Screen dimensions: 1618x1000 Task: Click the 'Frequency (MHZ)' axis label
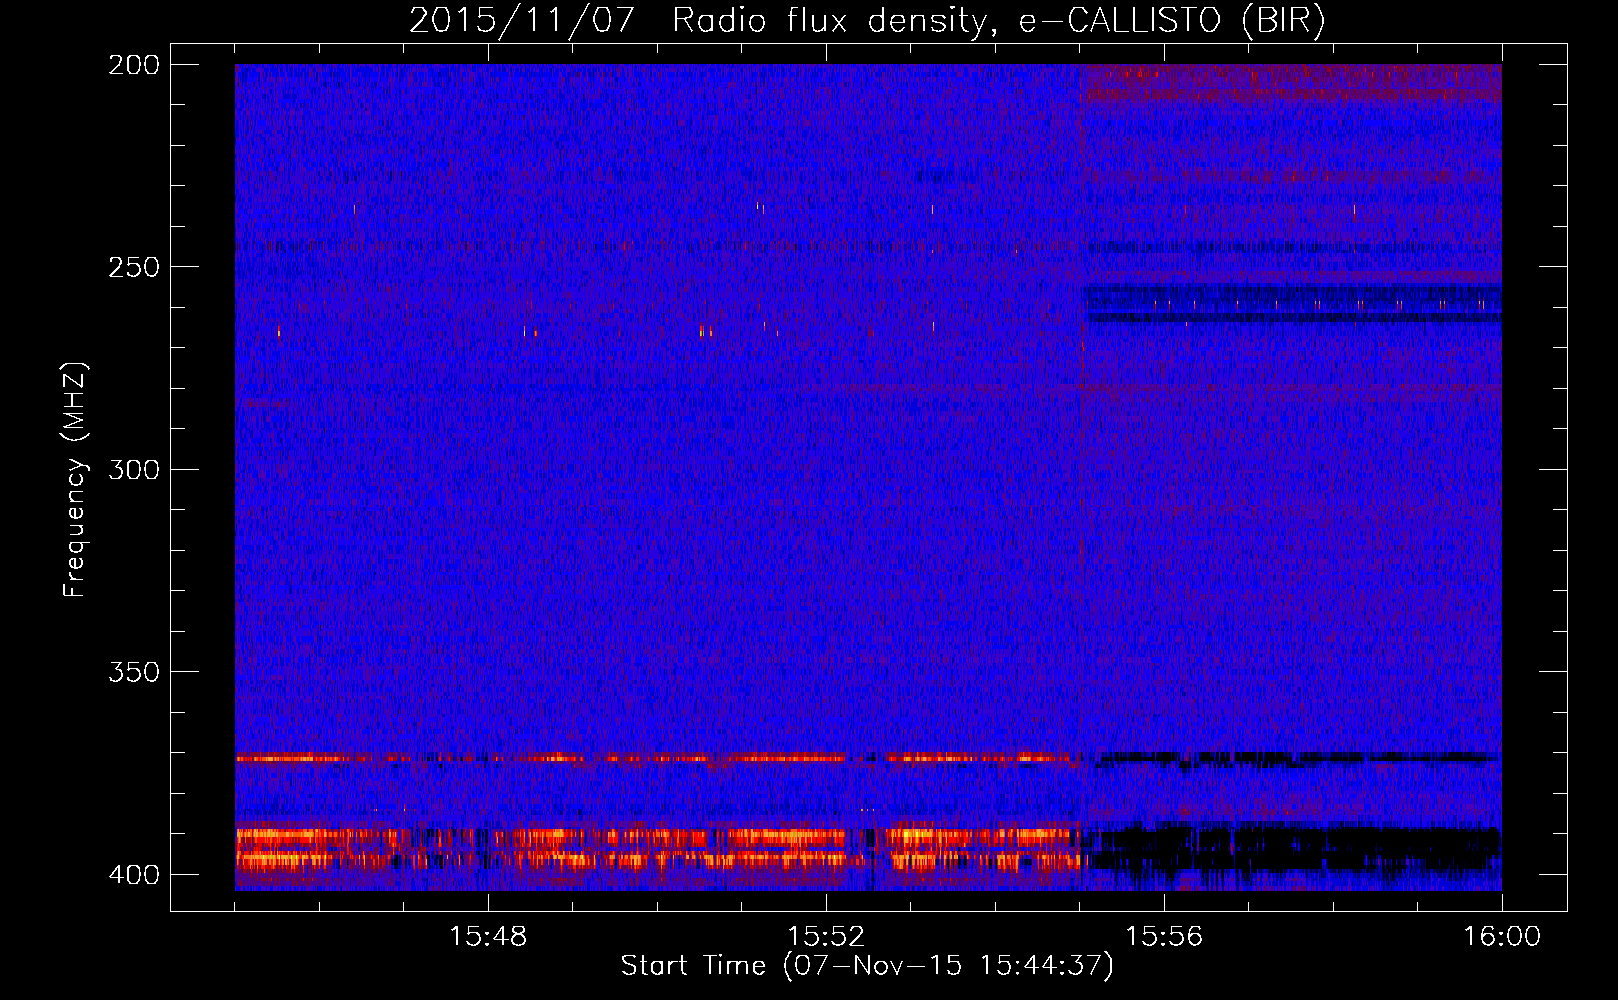(x=75, y=480)
